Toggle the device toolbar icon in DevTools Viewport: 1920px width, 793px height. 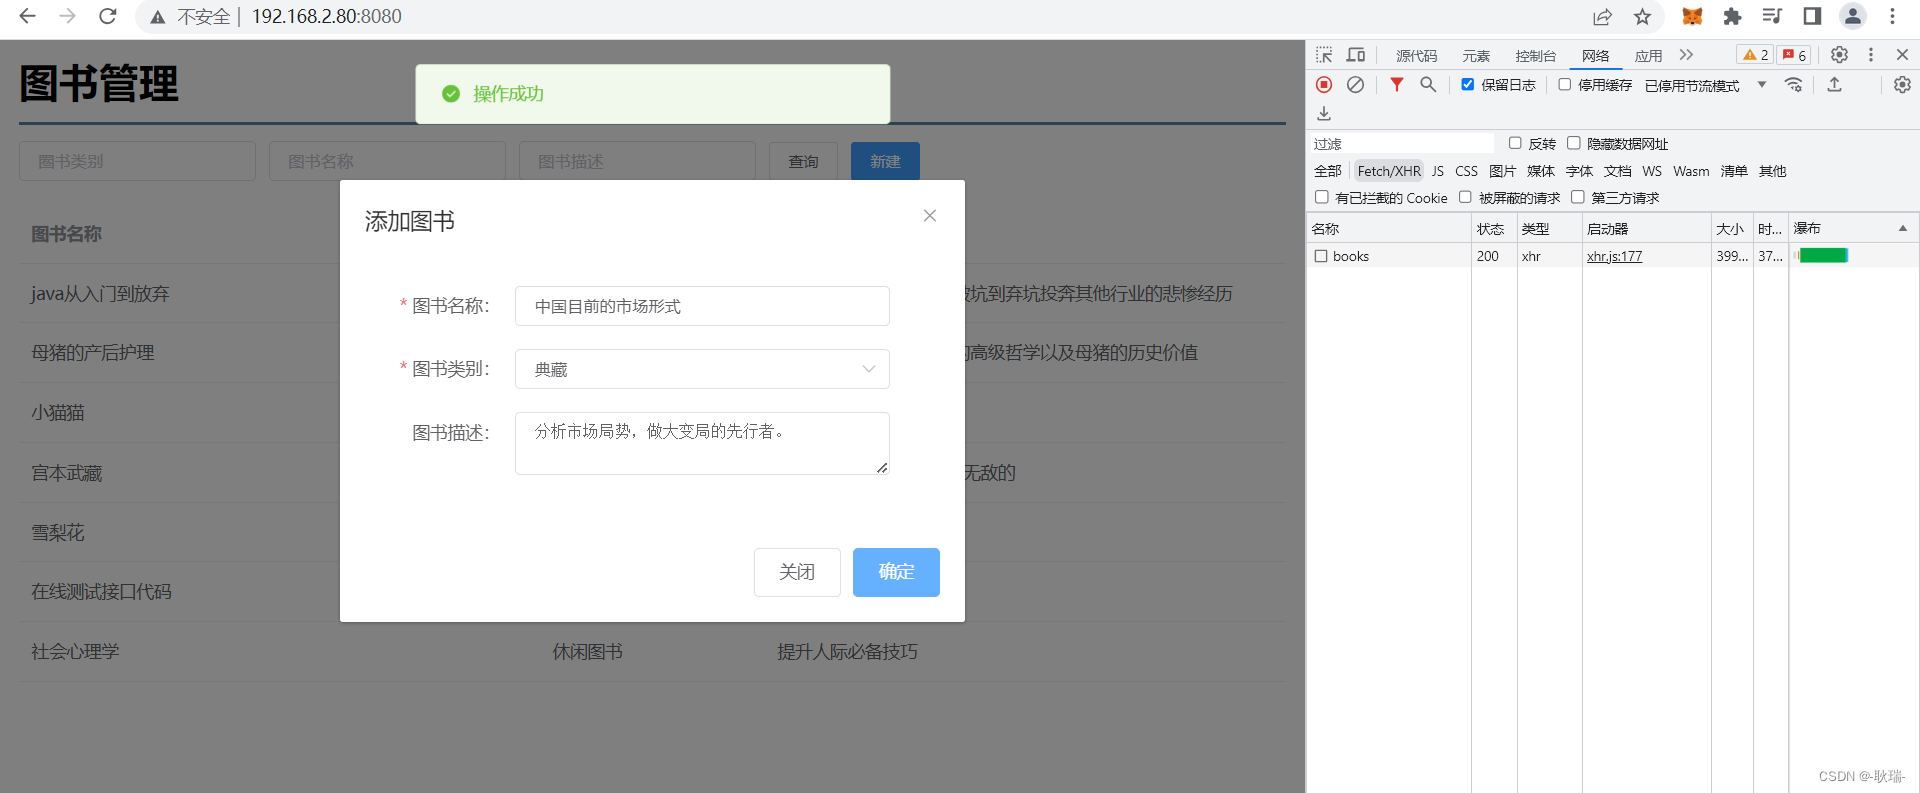[x=1356, y=55]
